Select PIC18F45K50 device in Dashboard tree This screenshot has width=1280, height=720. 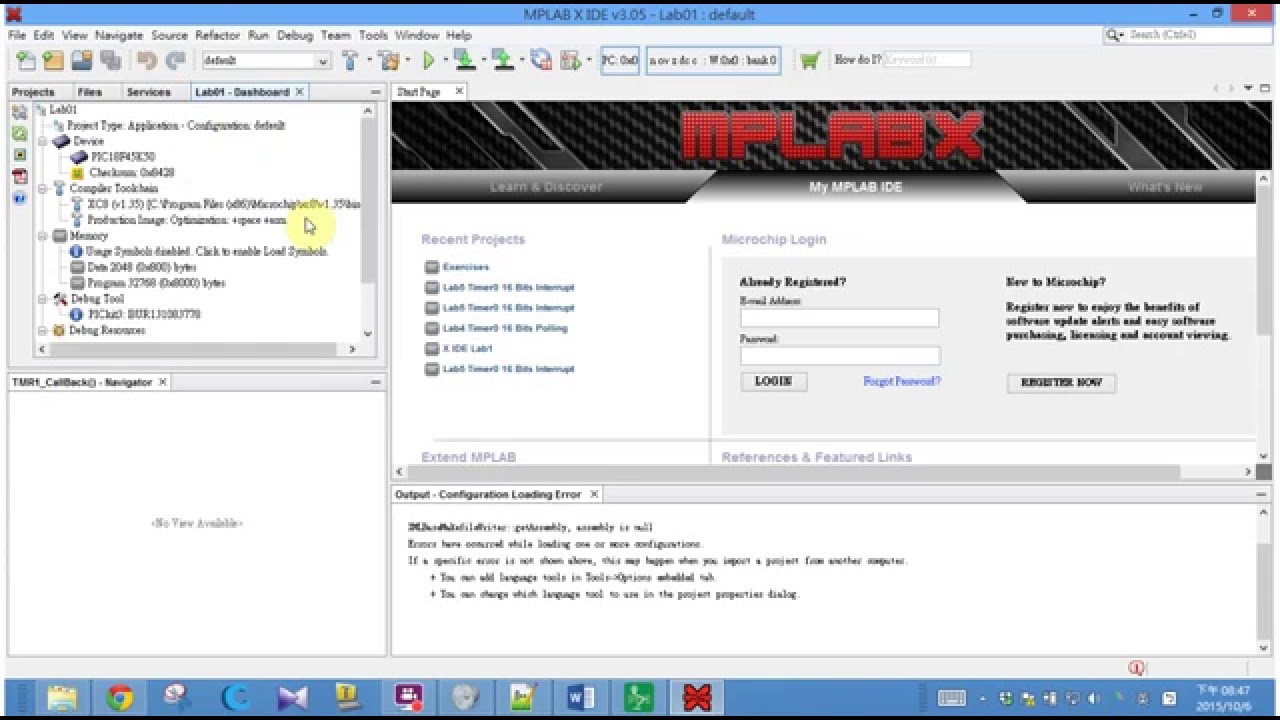tap(113, 157)
